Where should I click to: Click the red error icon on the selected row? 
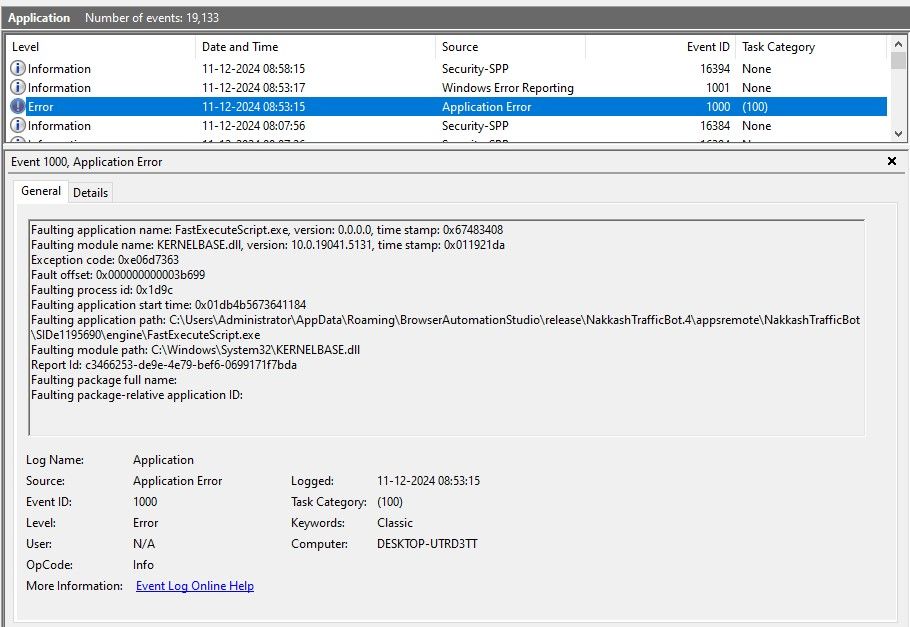click(18, 107)
